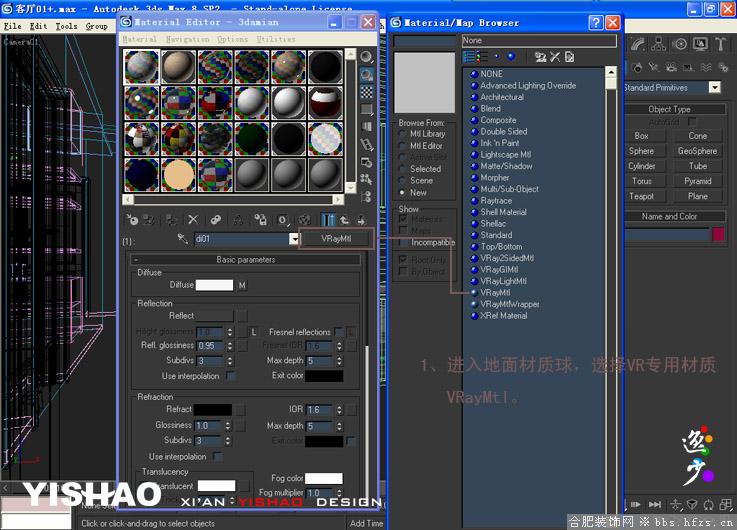Viewport: 737px width, 530px height.
Task: Toggle the Backlight icon in Material Editor
Action: click(366, 74)
